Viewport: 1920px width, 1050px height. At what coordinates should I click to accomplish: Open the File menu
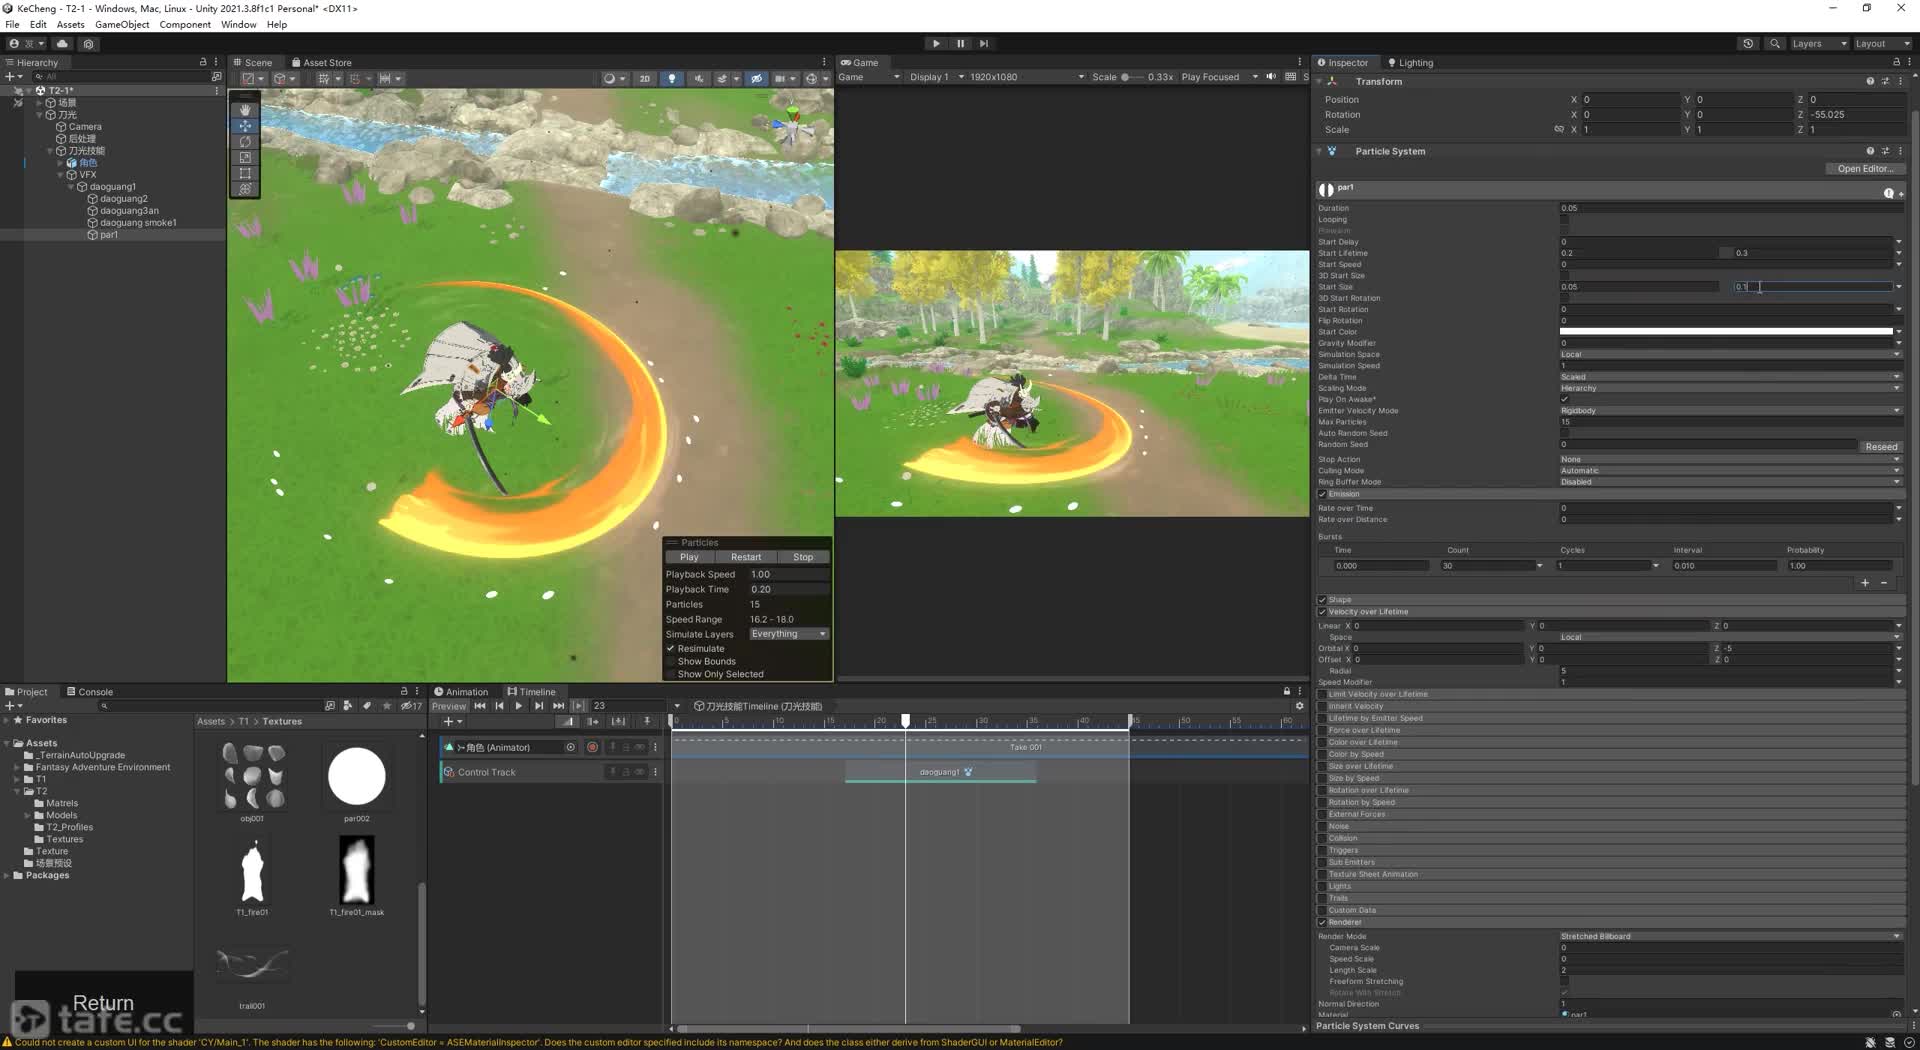click(12, 25)
